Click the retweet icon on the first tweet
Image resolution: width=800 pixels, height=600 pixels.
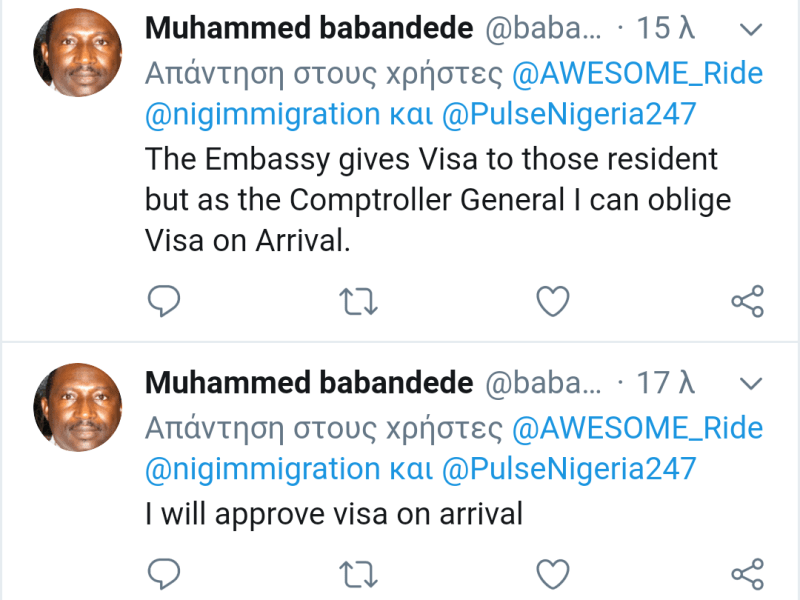(x=358, y=300)
